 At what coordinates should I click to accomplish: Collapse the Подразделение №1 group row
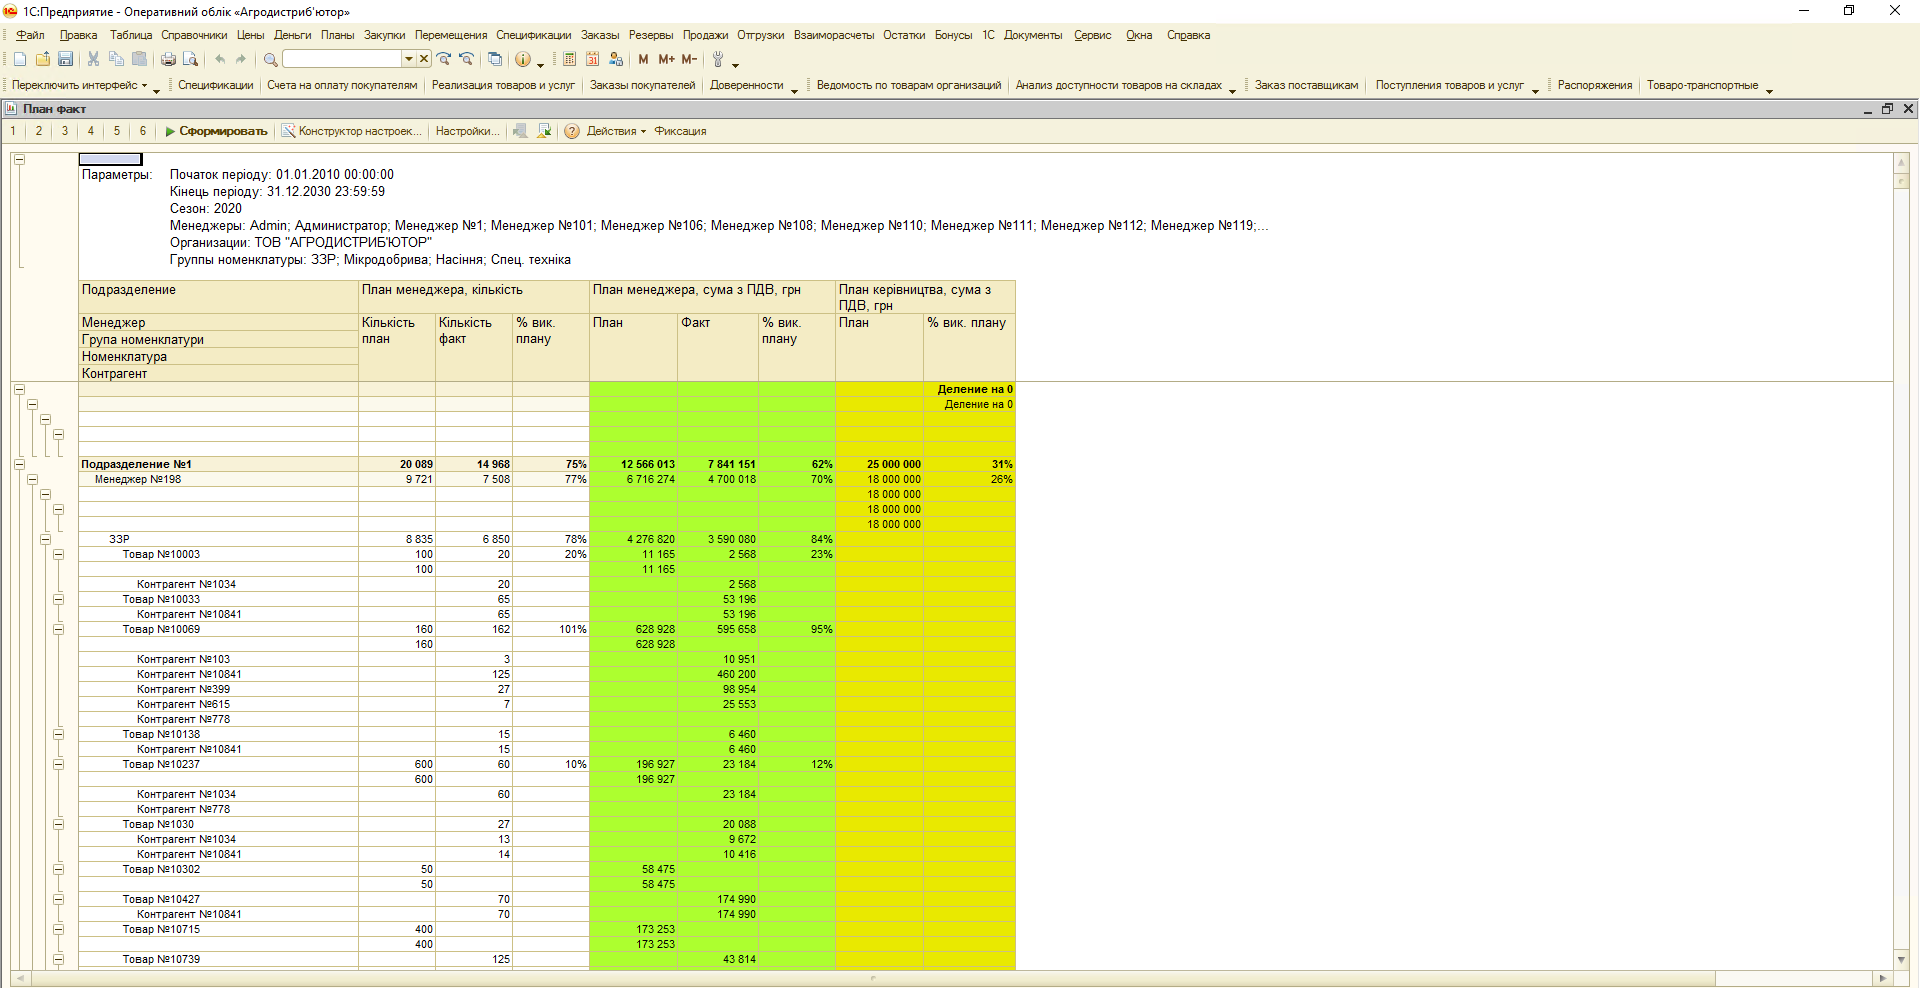click(19, 464)
